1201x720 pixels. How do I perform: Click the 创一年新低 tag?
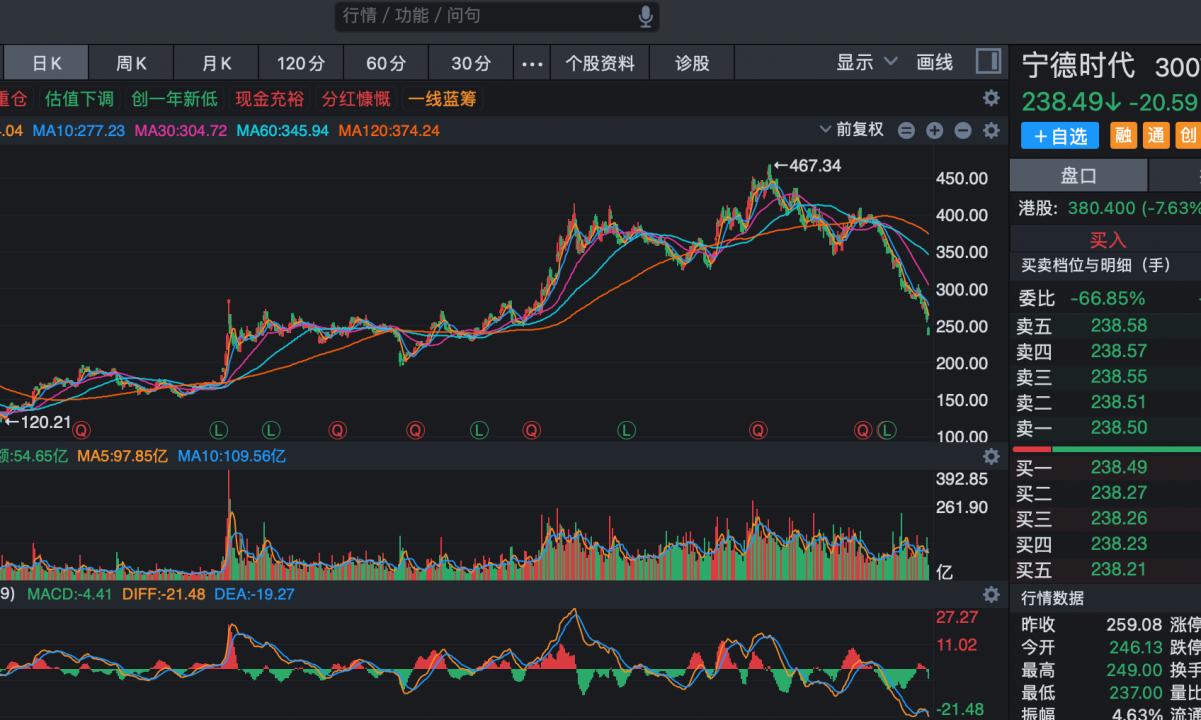[175, 99]
